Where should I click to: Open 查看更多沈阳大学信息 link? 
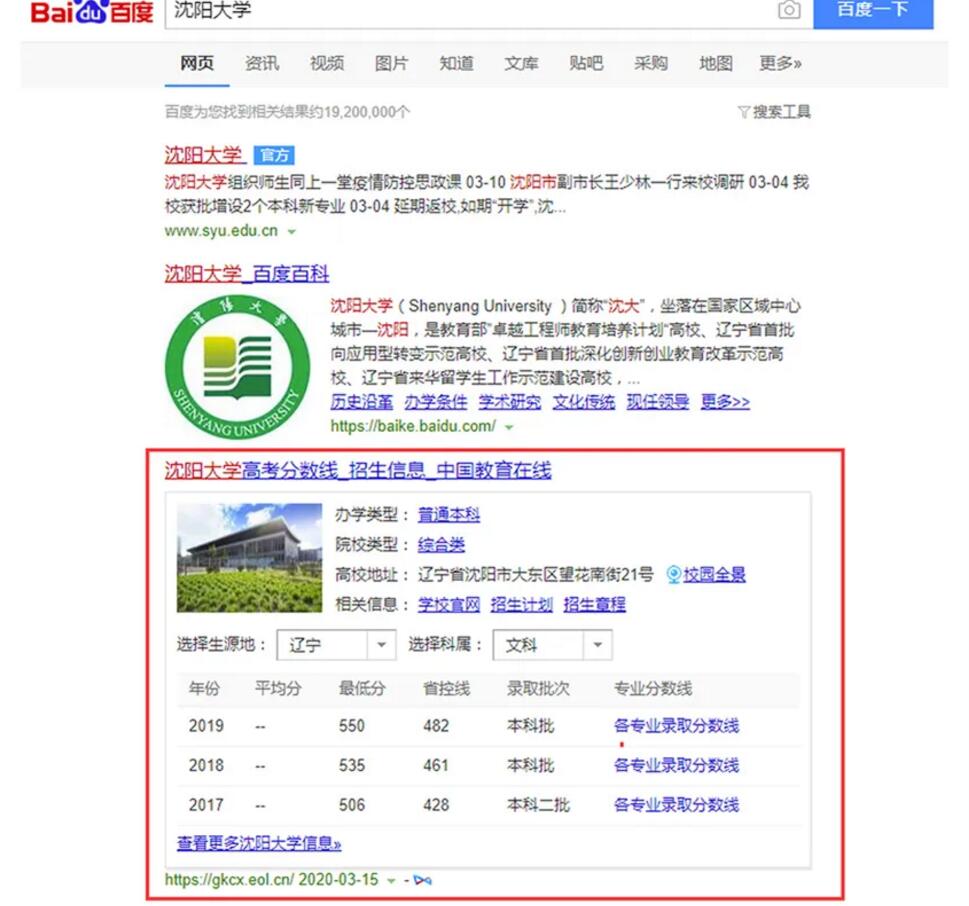click(x=259, y=843)
